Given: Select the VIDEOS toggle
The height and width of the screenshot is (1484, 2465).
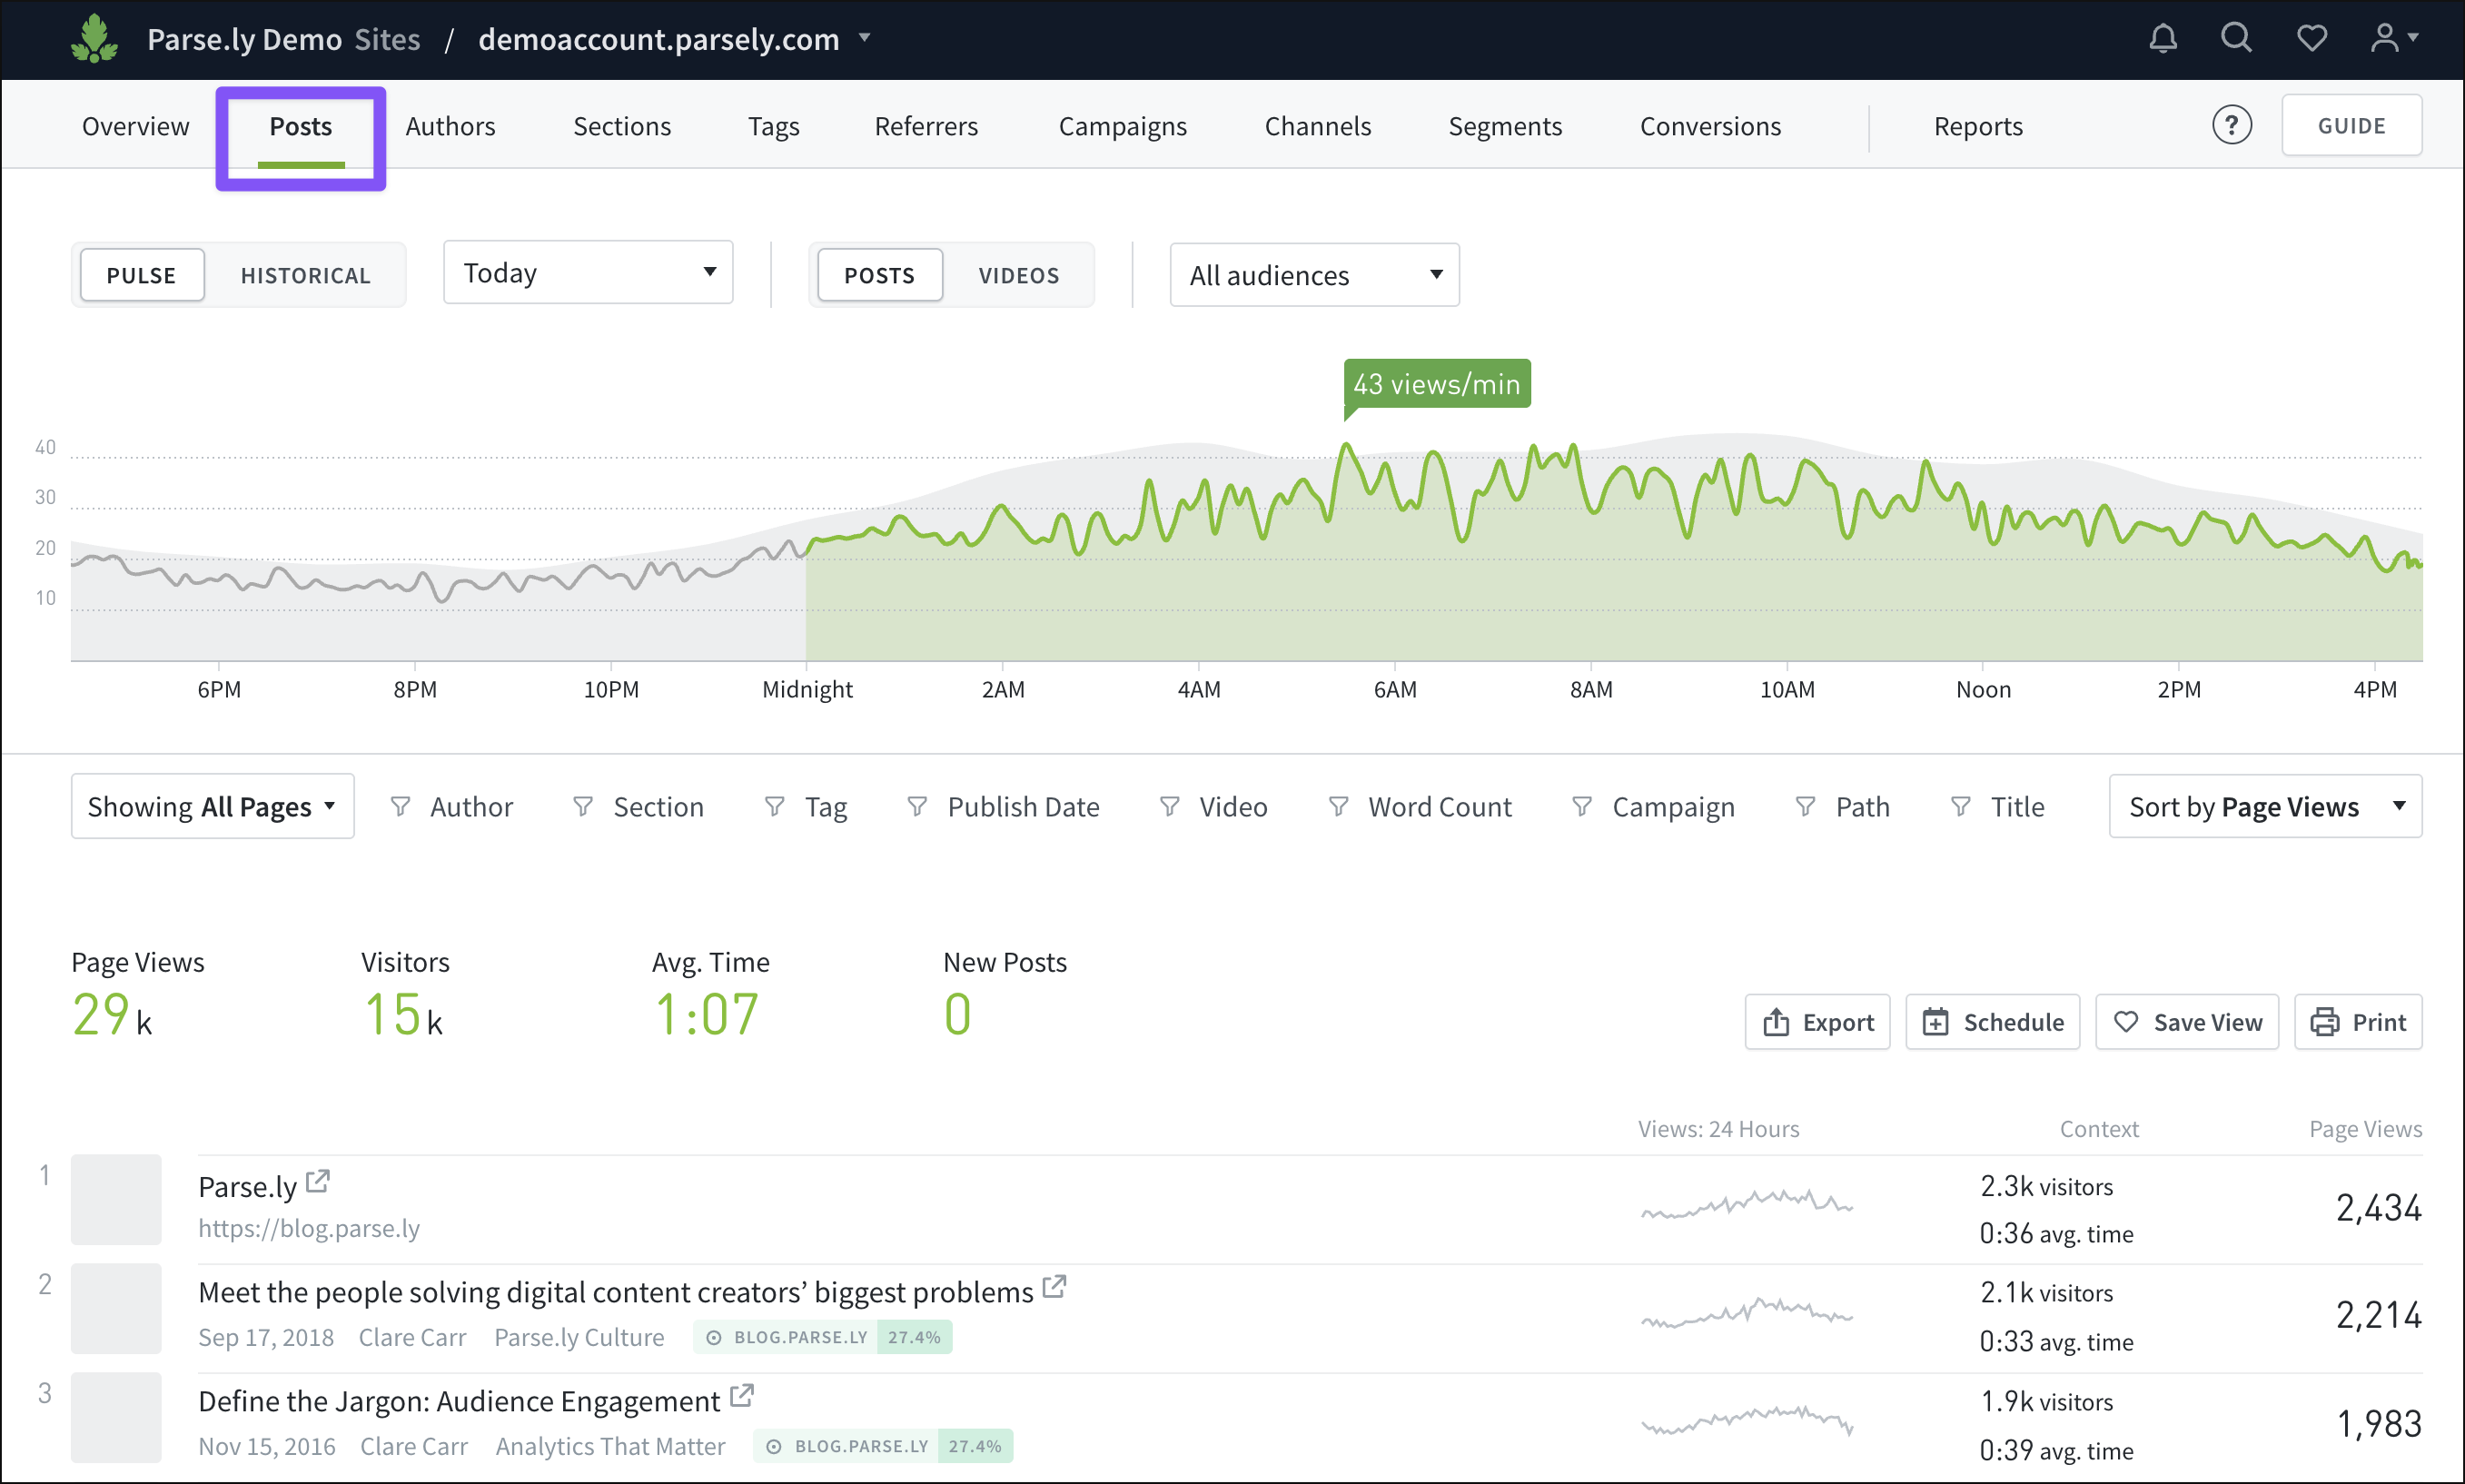Looking at the screenshot, I should pyautogui.click(x=1019, y=275).
